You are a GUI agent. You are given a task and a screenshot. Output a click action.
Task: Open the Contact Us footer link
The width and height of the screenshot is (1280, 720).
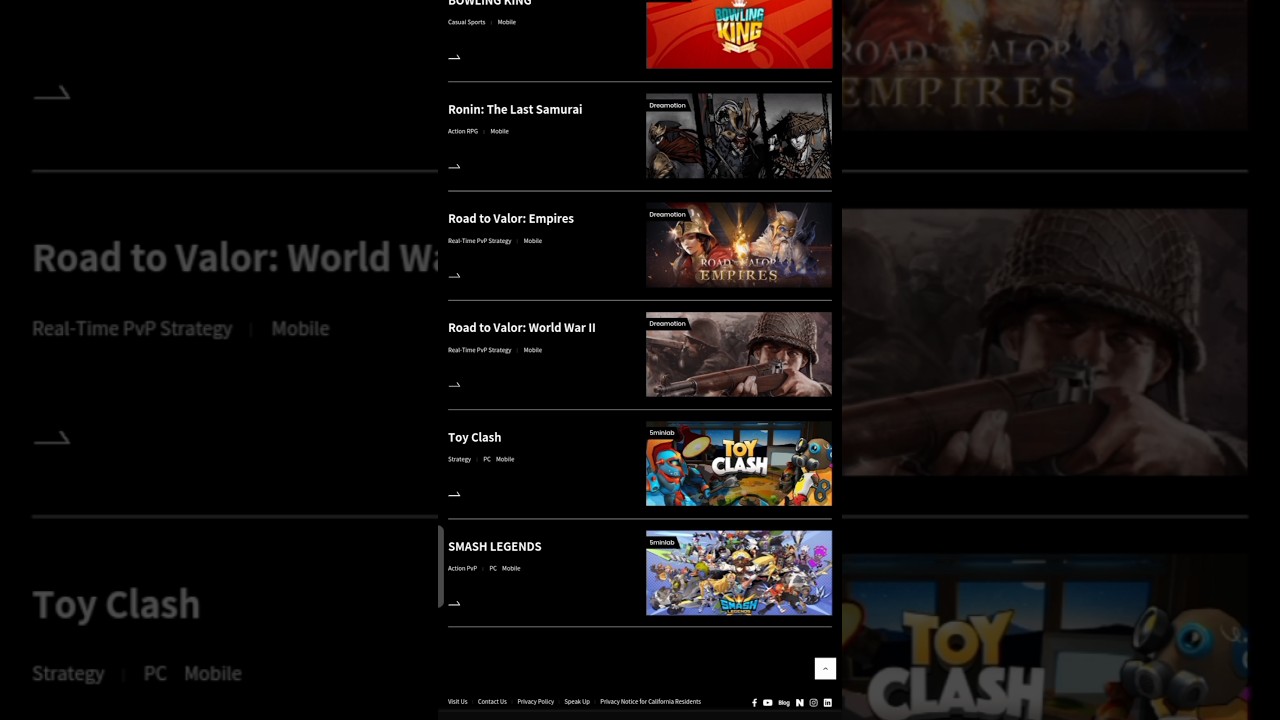(492, 702)
